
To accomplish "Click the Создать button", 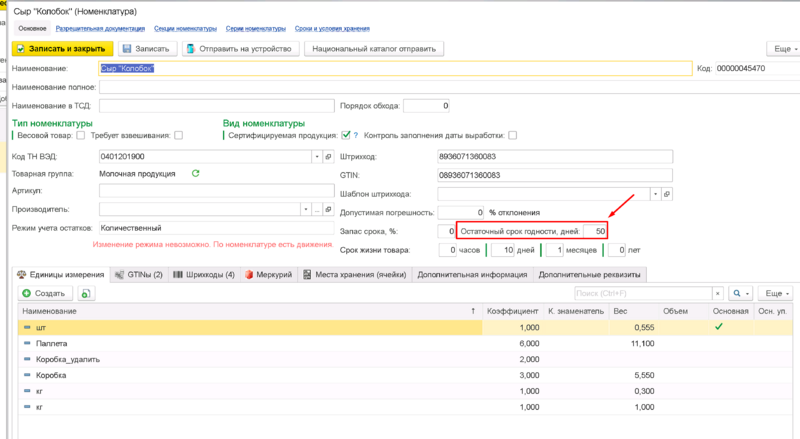I will coord(44,294).
